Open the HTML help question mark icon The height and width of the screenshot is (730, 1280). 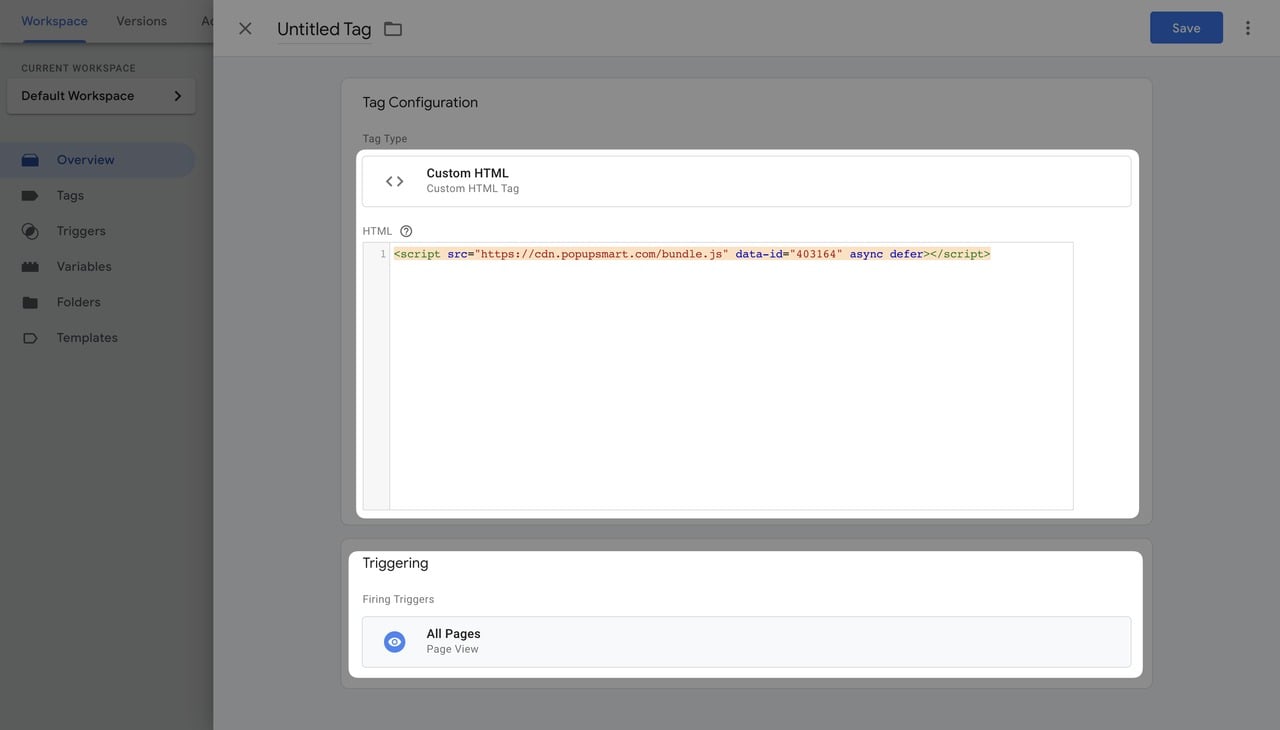pos(406,231)
